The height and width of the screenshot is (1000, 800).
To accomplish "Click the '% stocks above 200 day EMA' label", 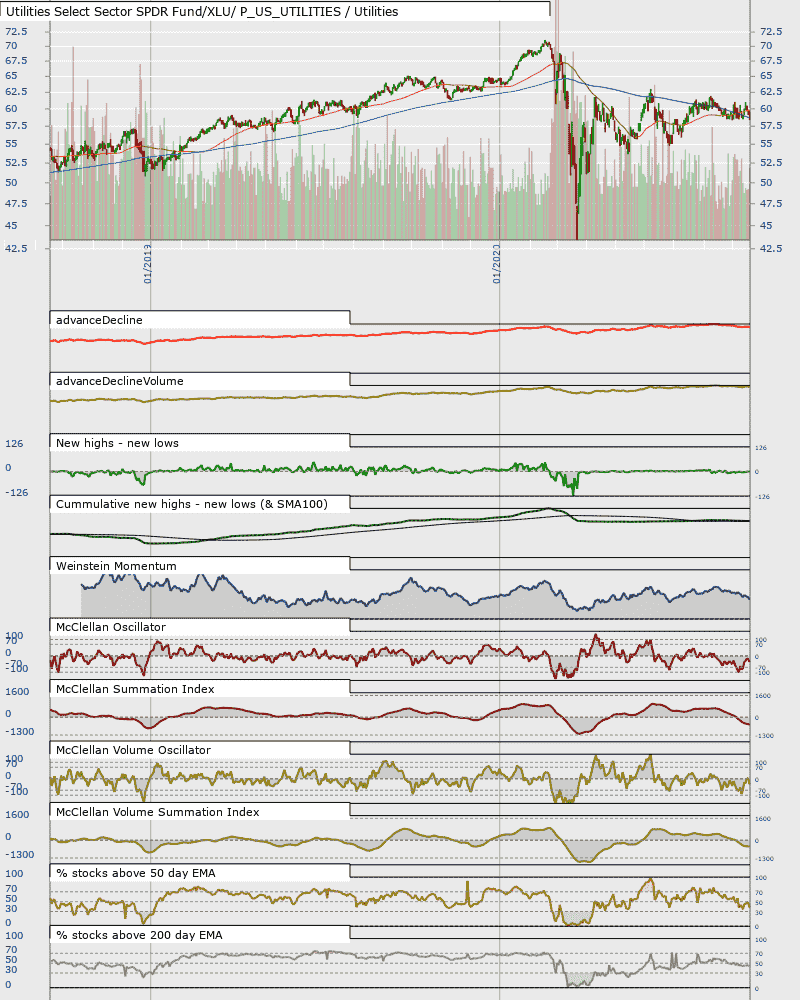I will pos(139,936).
